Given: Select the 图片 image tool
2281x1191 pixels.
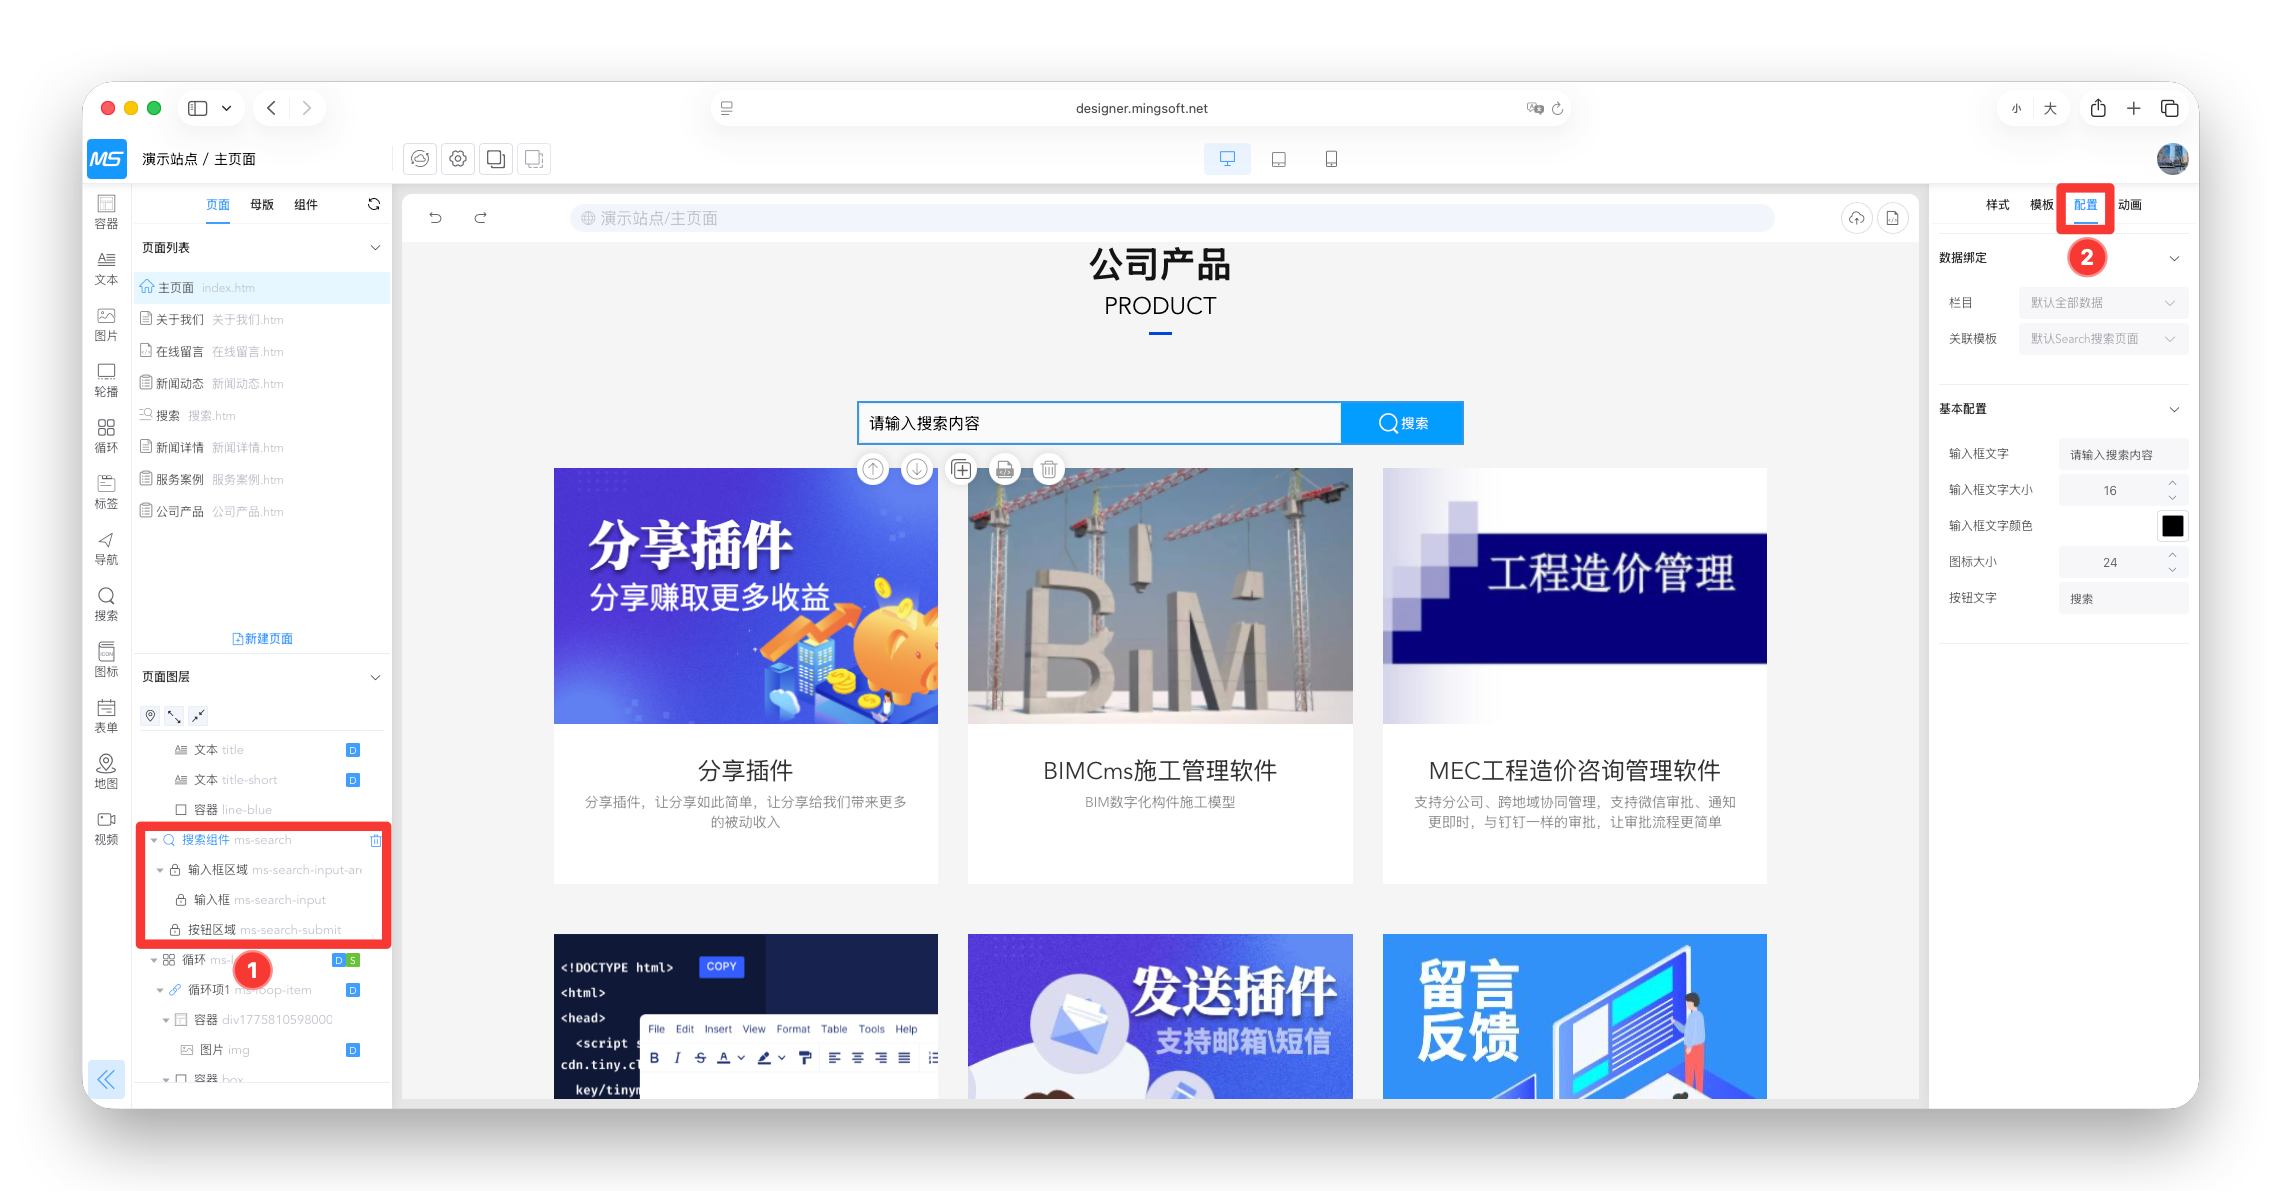Looking at the screenshot, I should pyautogui.click(x=106, y=324).
